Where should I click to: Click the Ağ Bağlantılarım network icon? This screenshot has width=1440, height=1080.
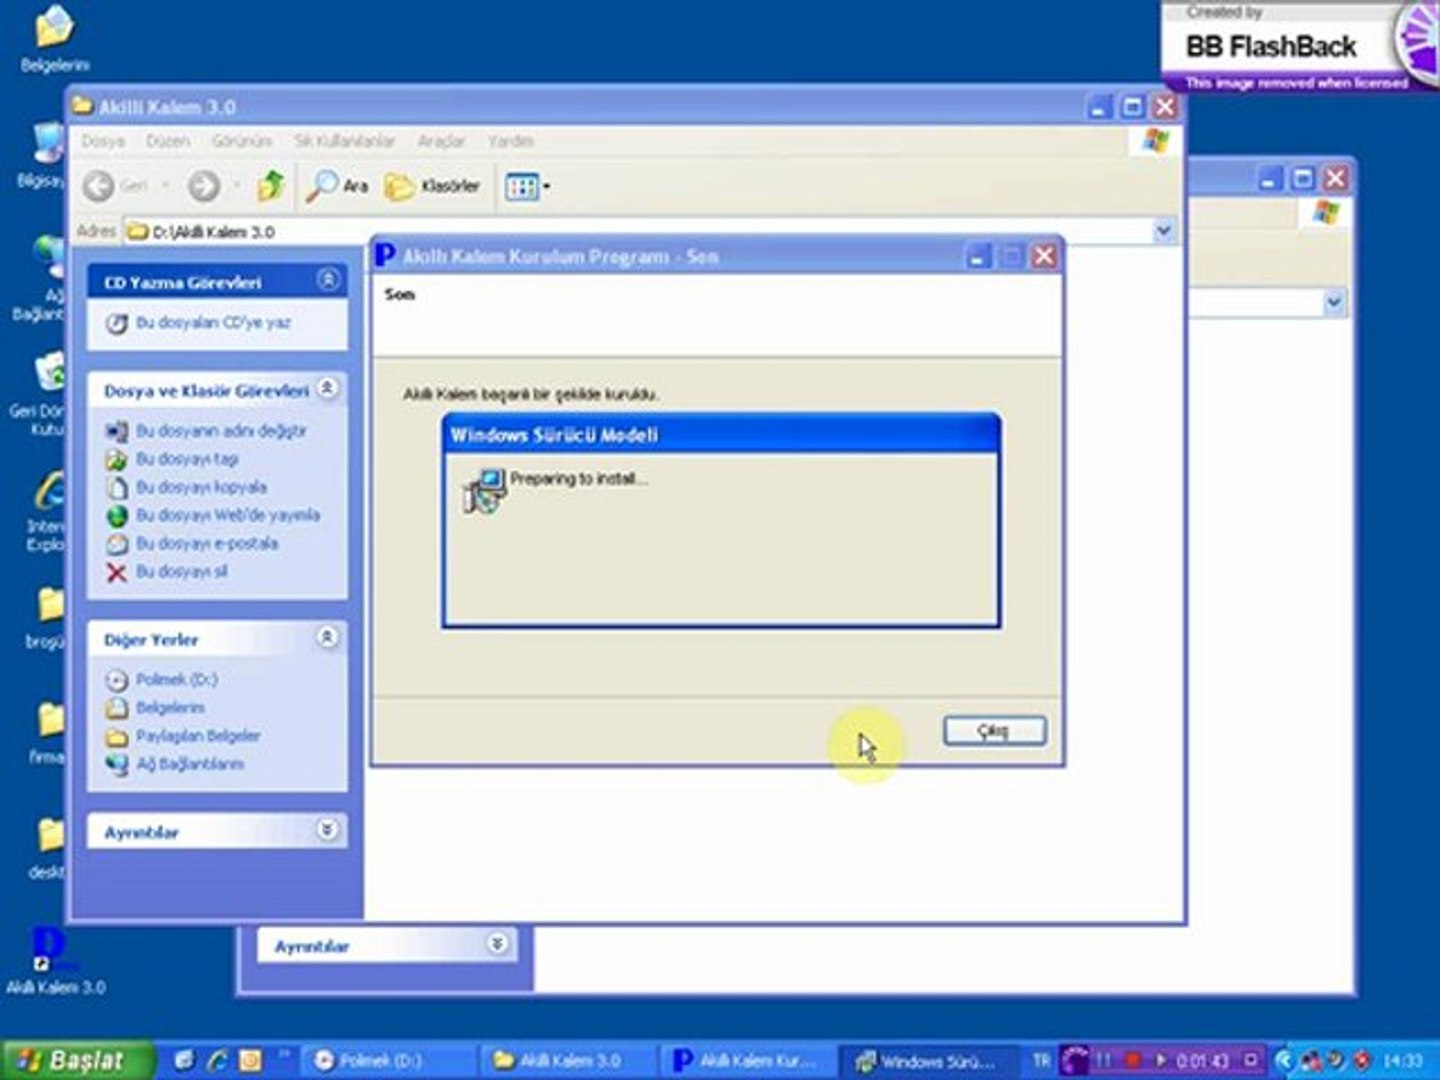(117, 764)
